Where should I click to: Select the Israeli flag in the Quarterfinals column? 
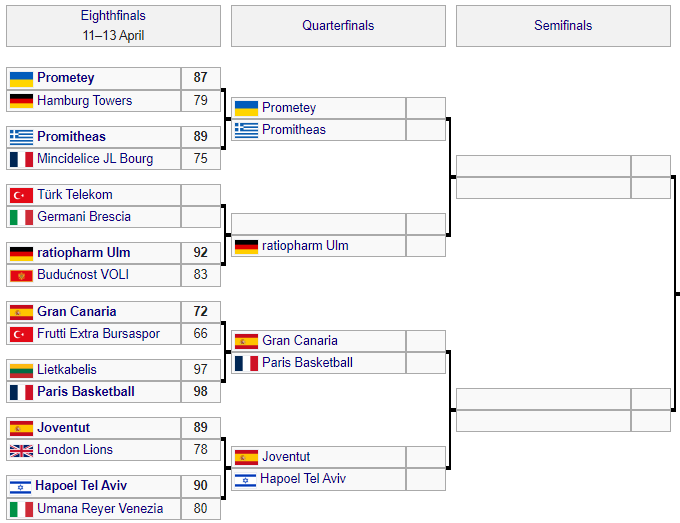click(x=246, y=479)
